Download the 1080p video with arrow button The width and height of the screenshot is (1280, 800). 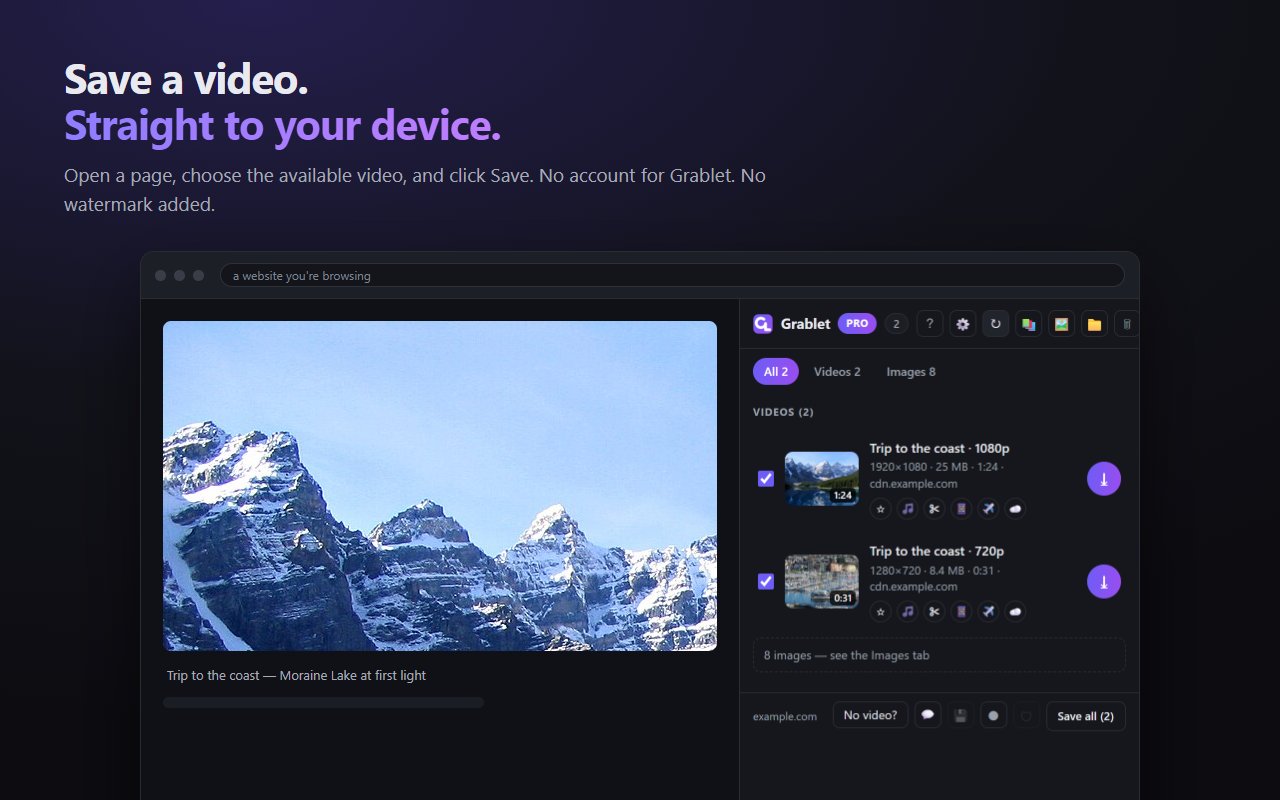[x=1104, y=478]
